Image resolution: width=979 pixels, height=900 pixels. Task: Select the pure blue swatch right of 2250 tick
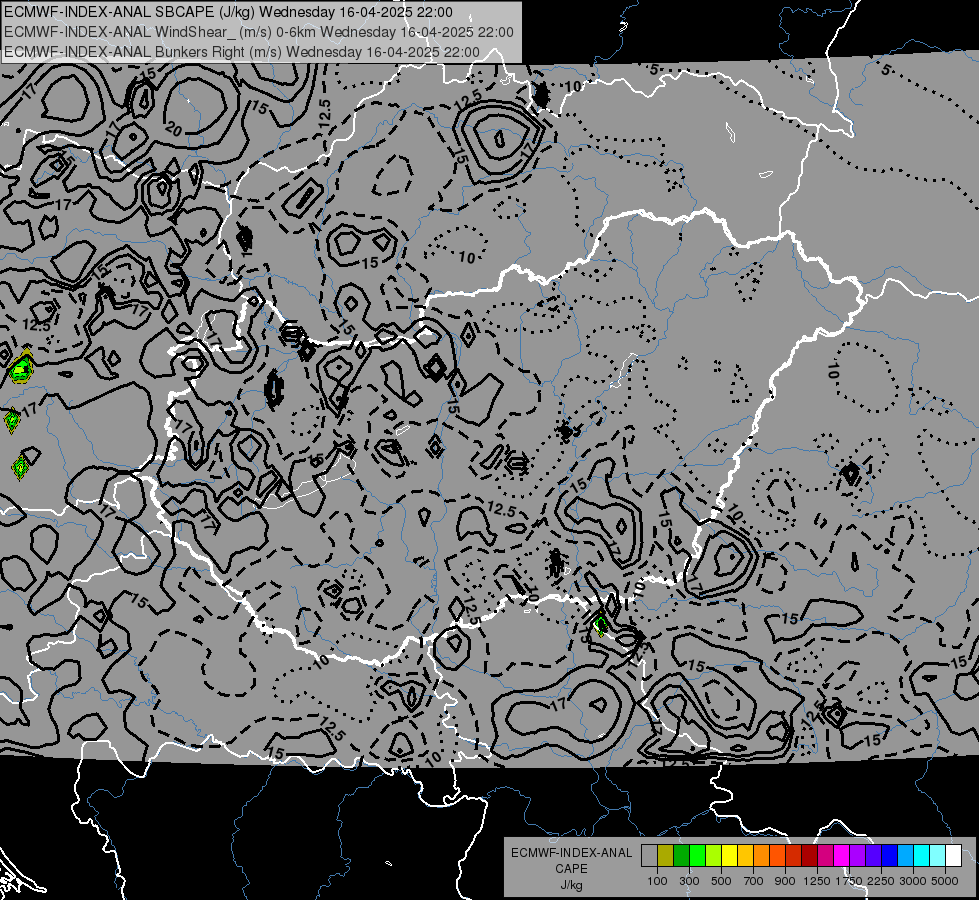pyautogui.click(x=890, y=856)
